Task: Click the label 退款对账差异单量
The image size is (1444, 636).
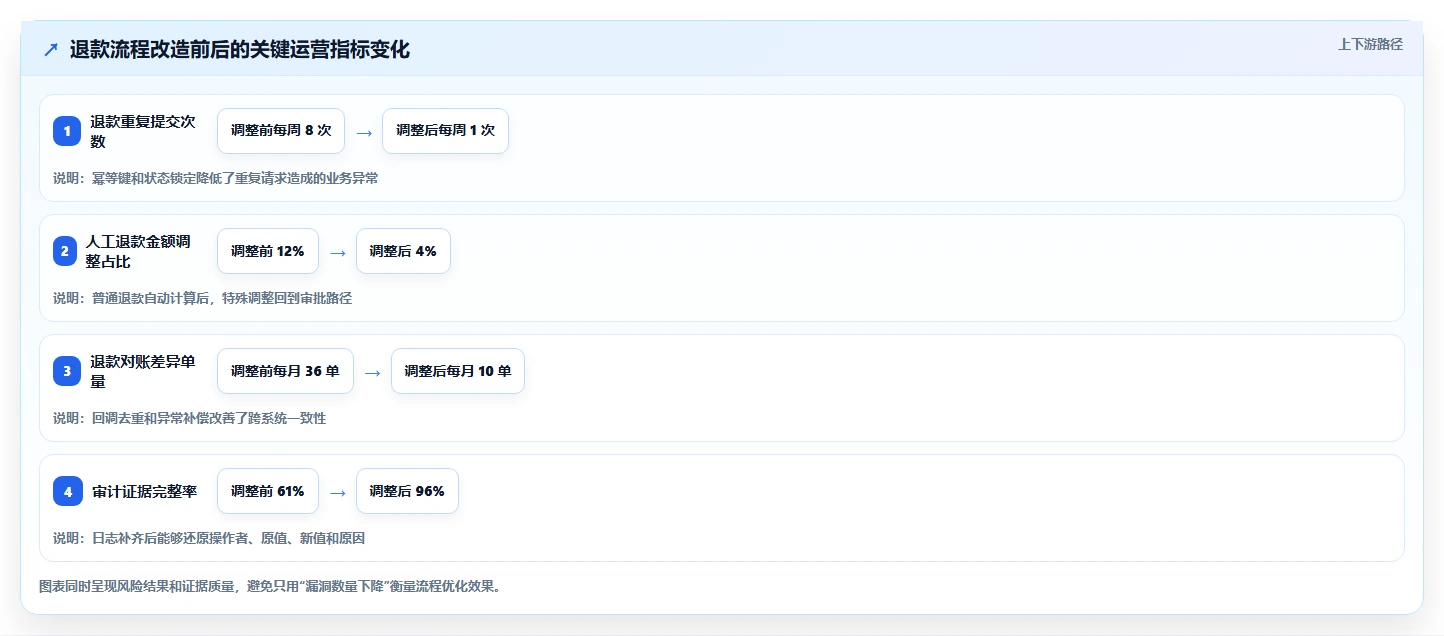Action: [143, 371]
